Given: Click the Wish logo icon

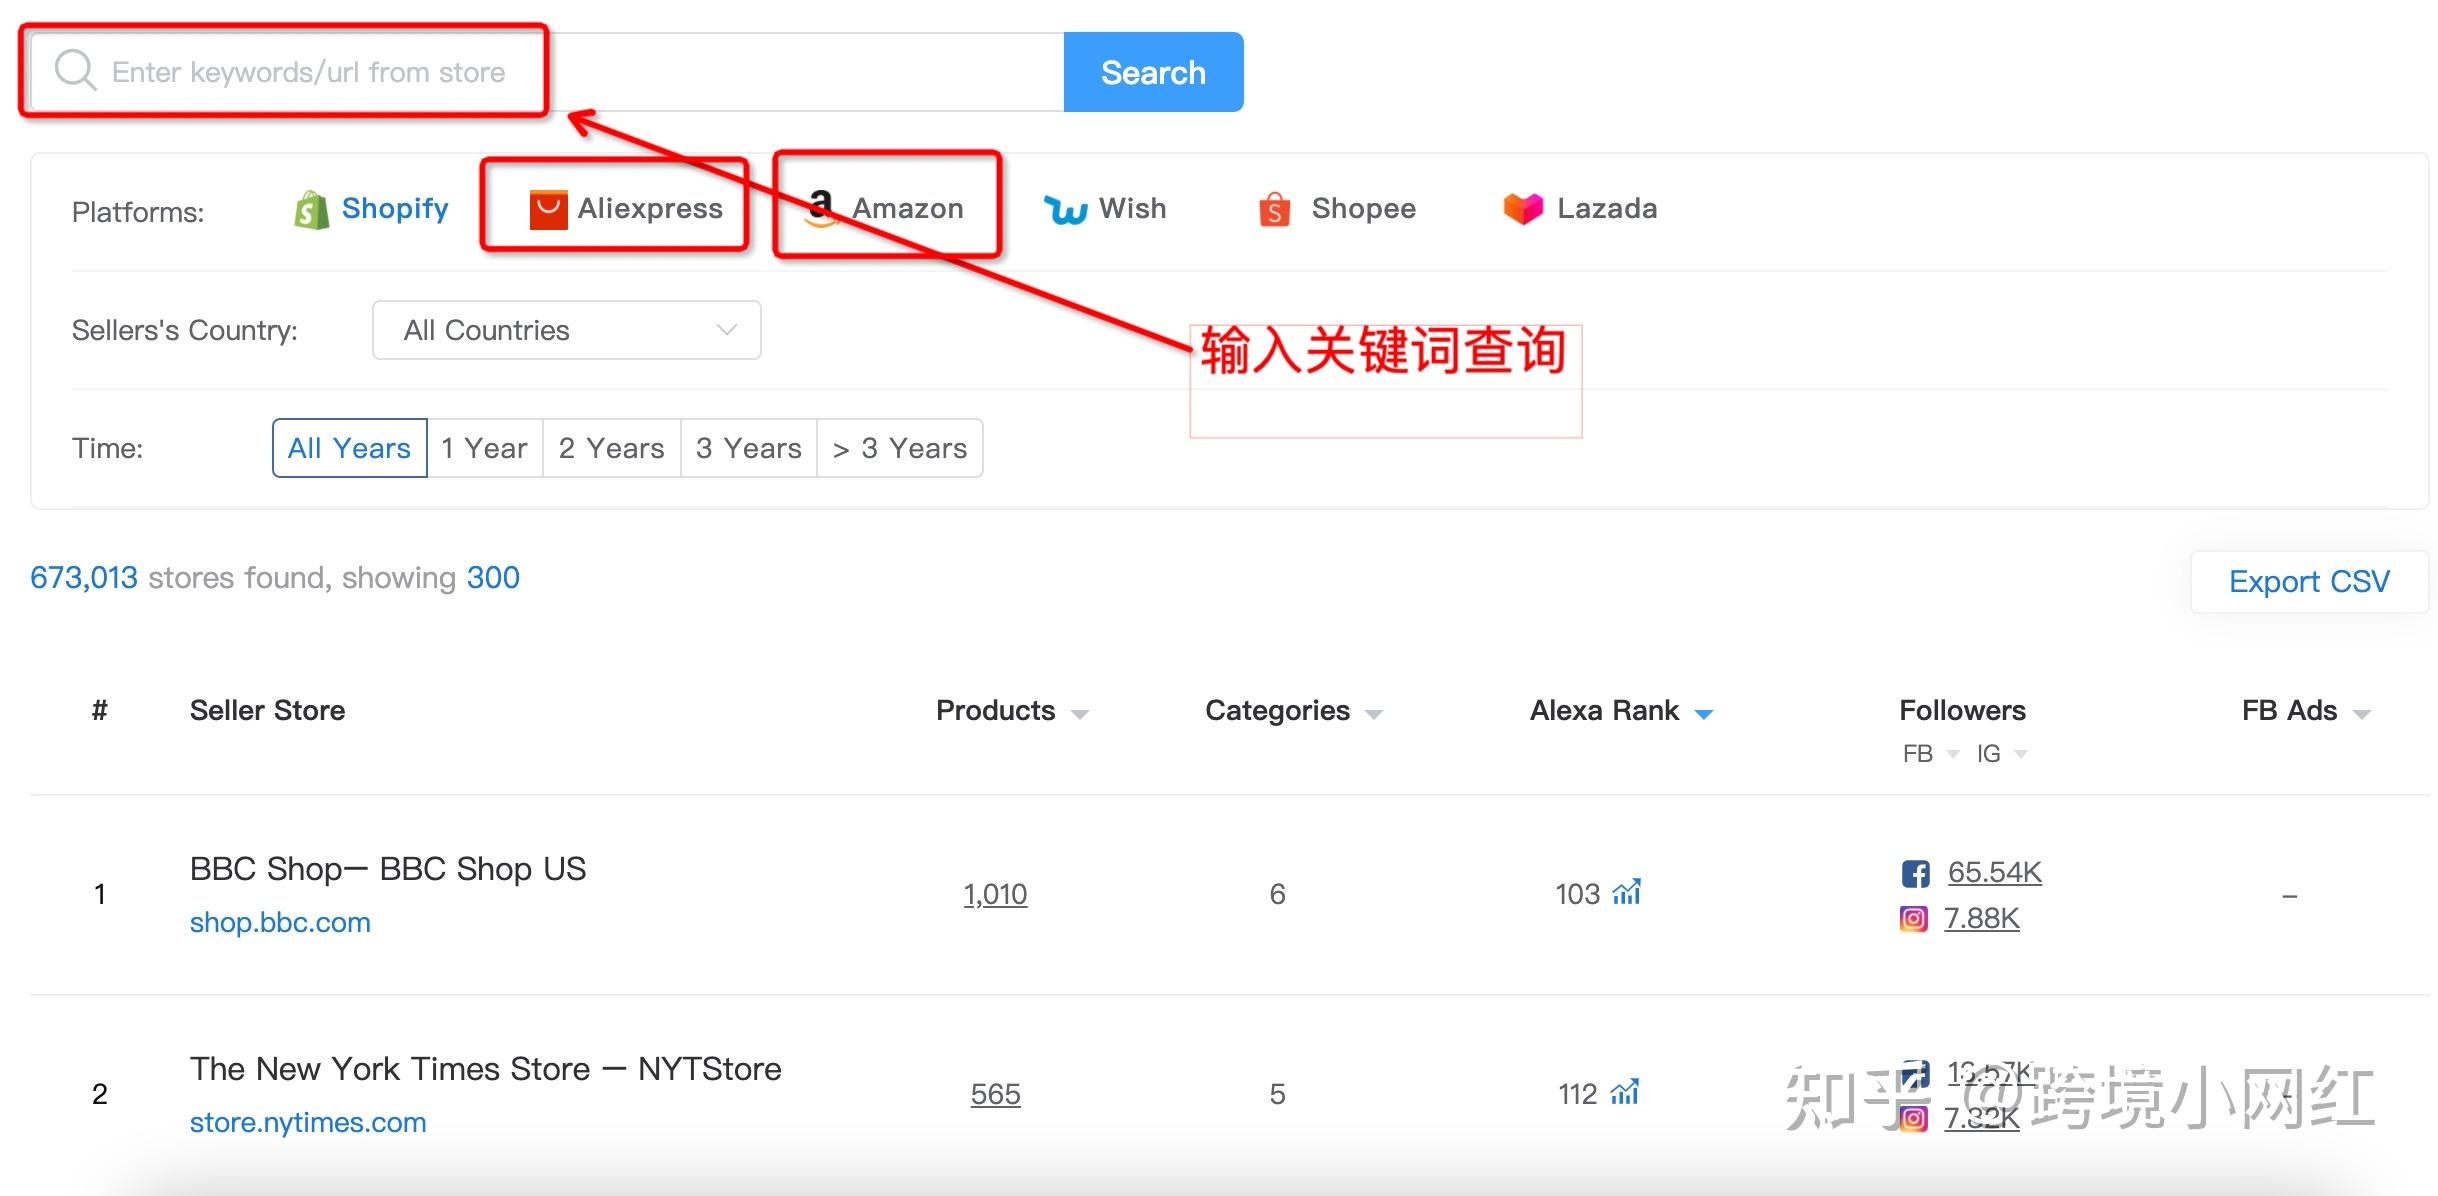Looking at the screenshot, I should pyautogui.click(x=1065, y=210).
